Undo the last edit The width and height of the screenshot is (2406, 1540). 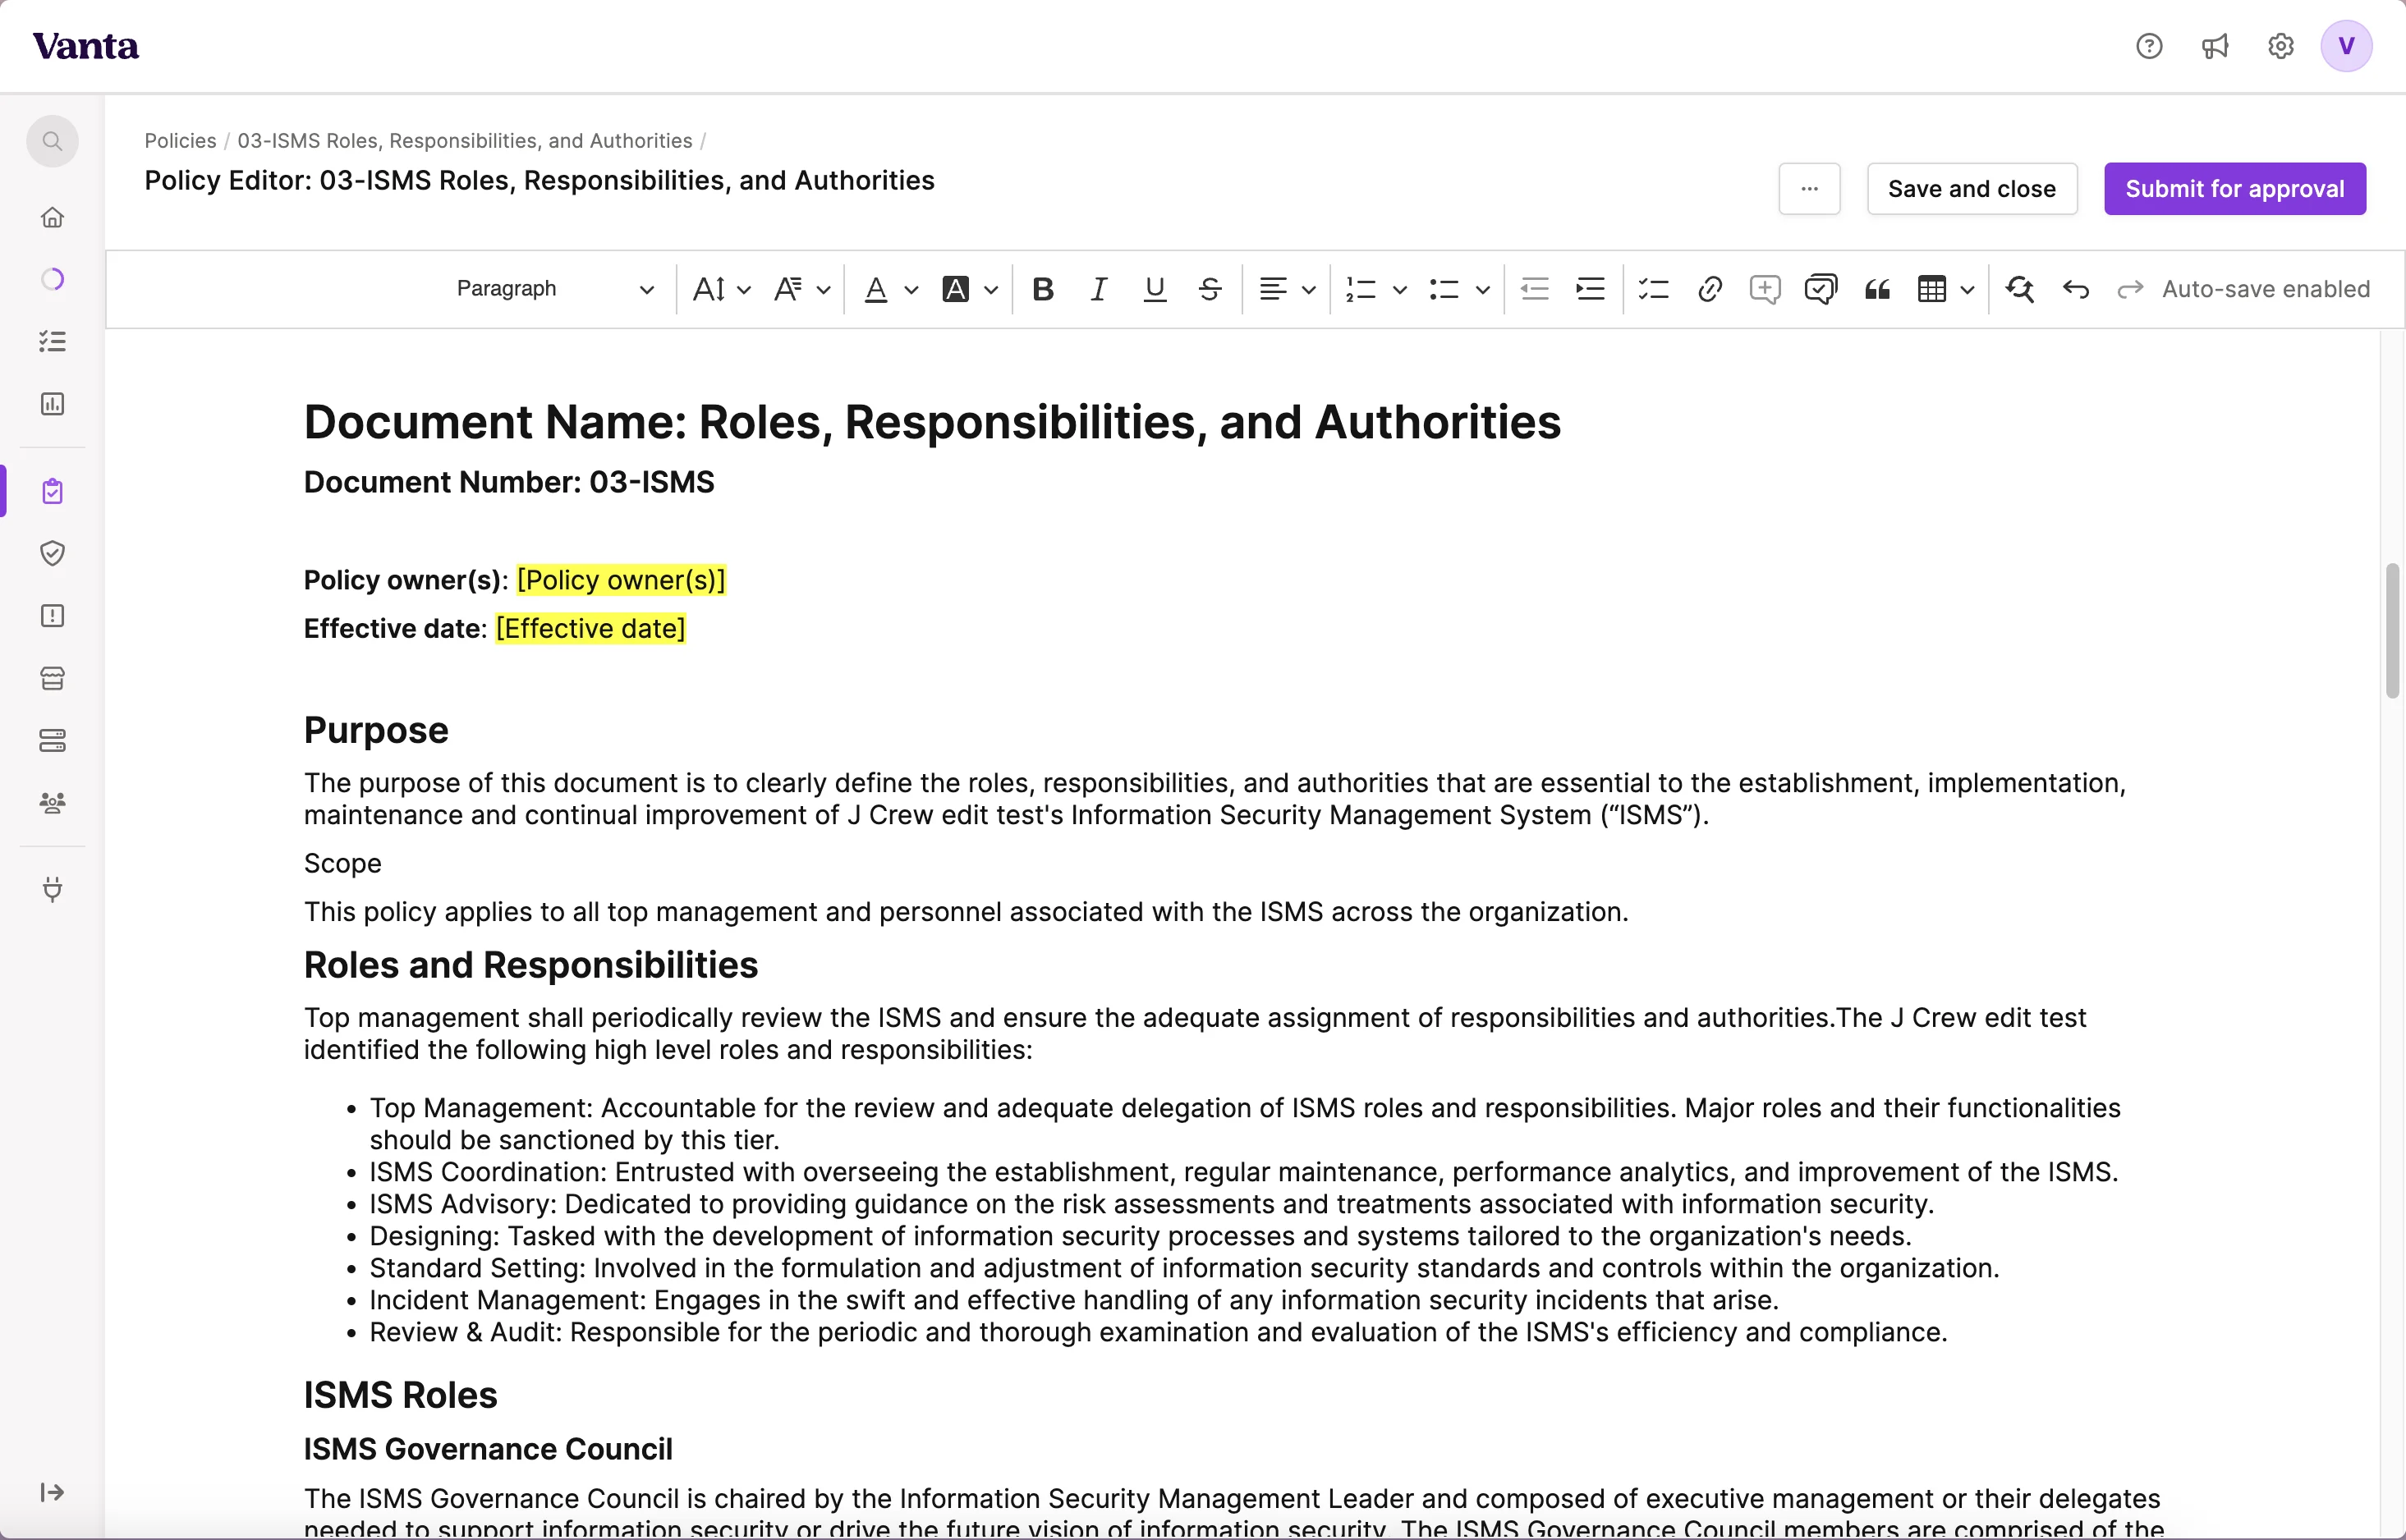[2075, 289]
